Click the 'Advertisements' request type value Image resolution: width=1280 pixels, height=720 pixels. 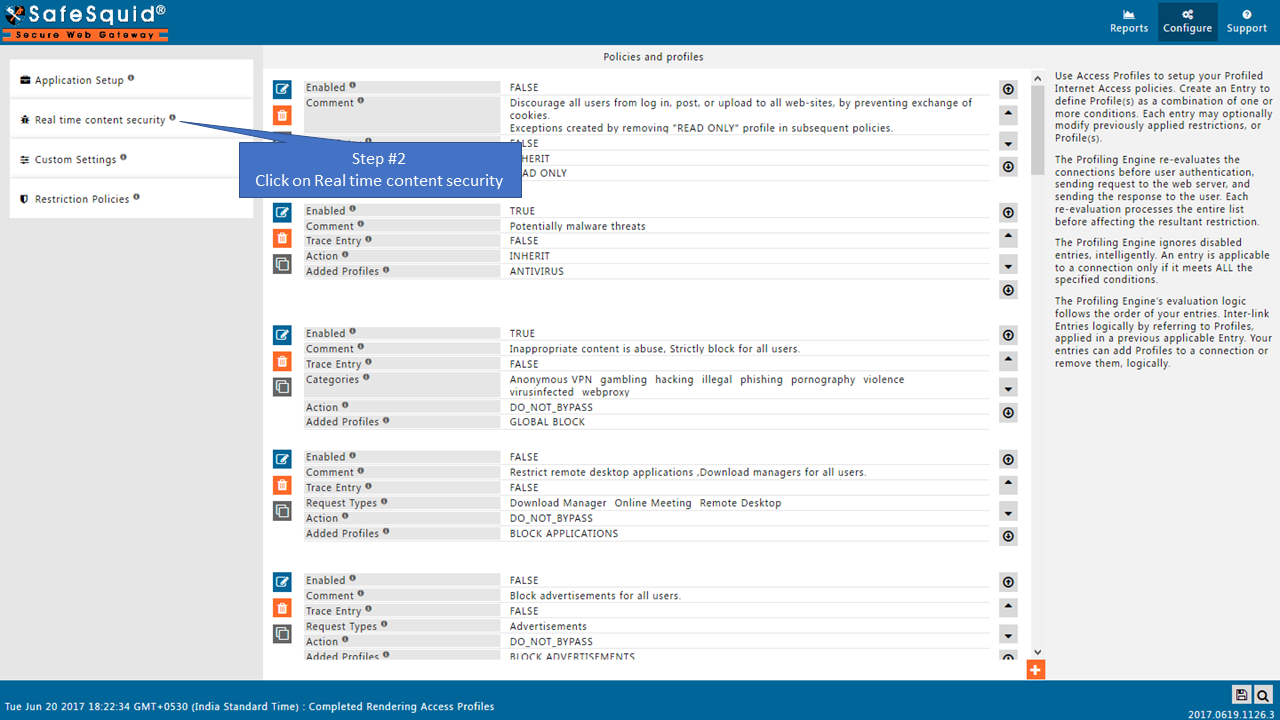click(548, 627)
